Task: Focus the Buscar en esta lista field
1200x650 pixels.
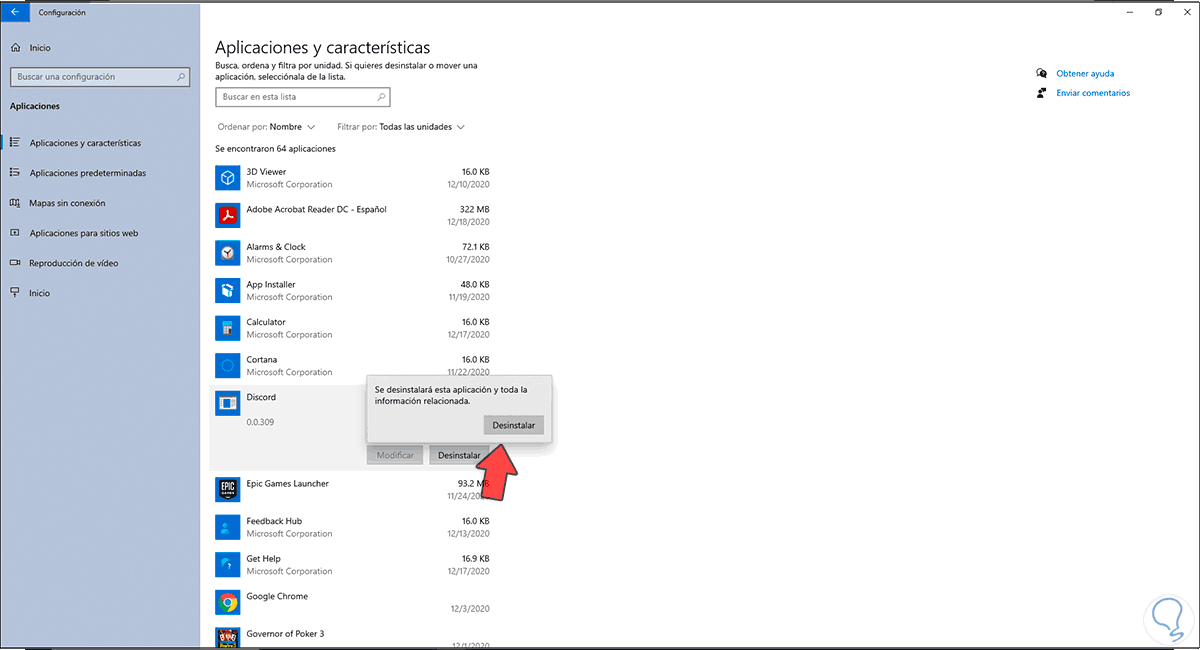Action: 302,97
